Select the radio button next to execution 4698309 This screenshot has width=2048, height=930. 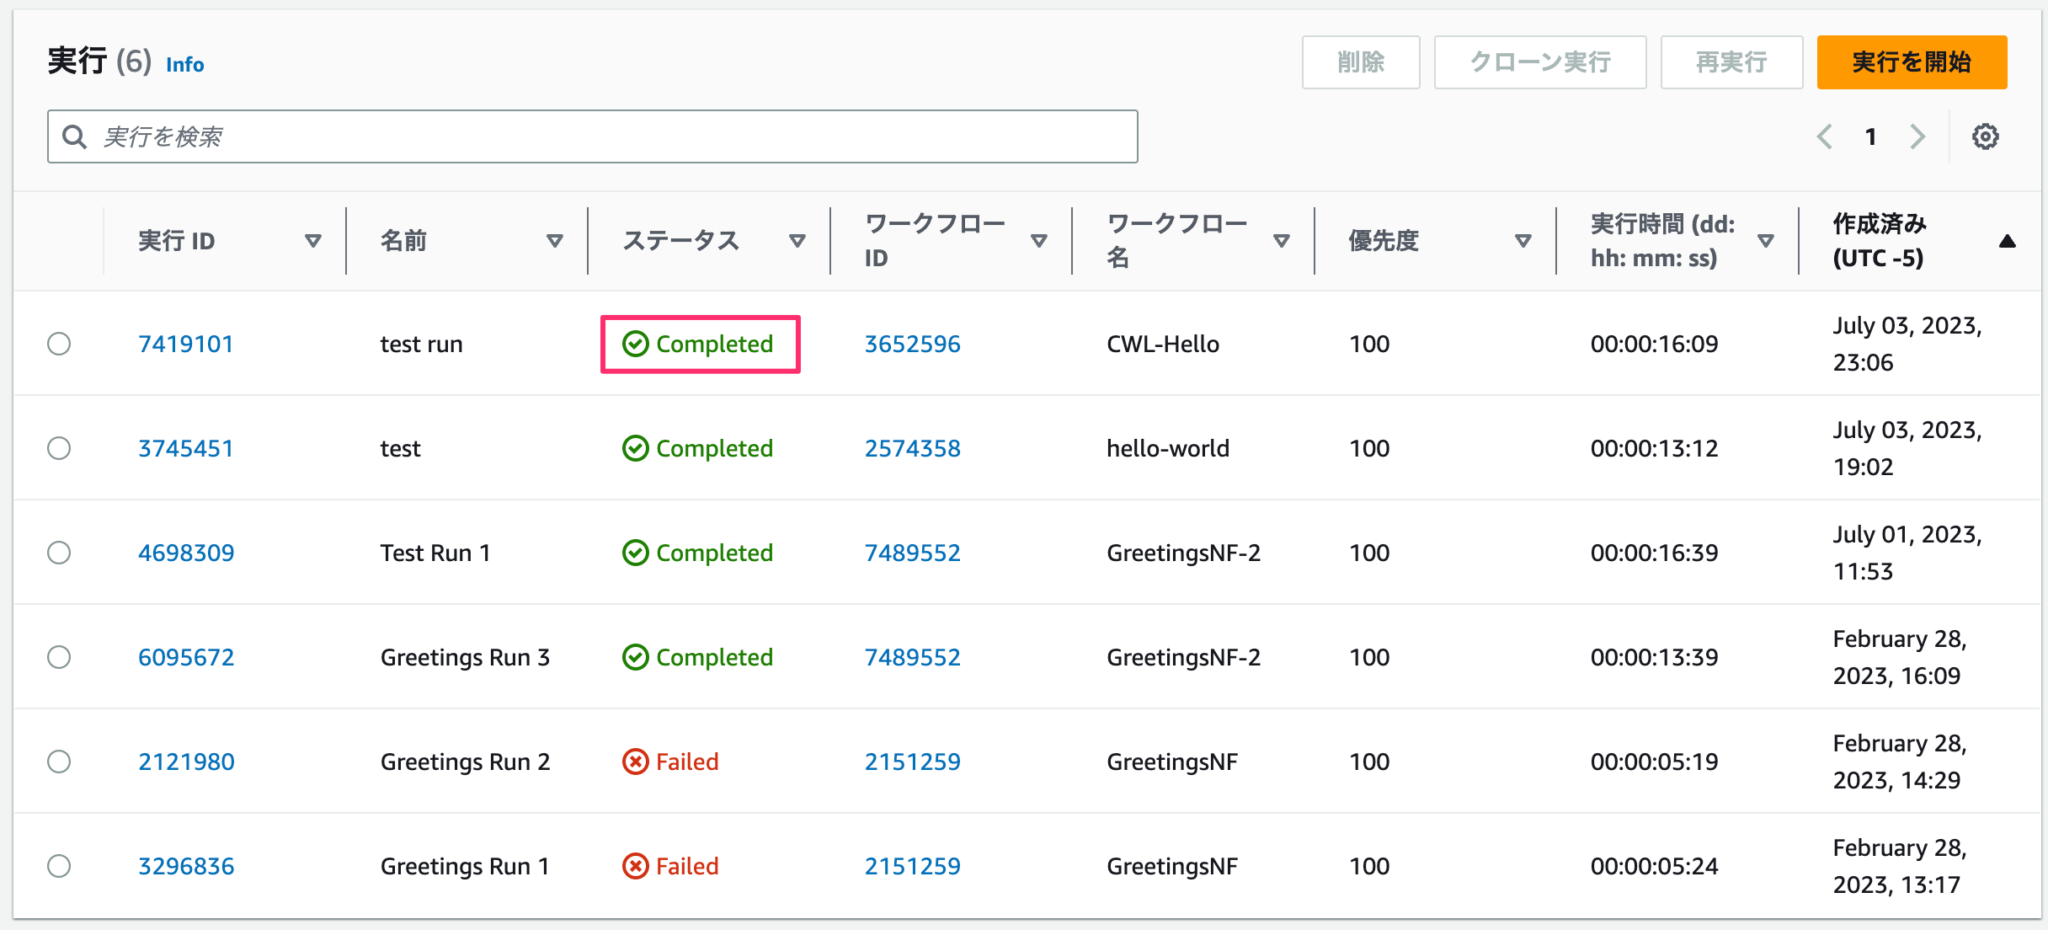(x=59, y=552)
